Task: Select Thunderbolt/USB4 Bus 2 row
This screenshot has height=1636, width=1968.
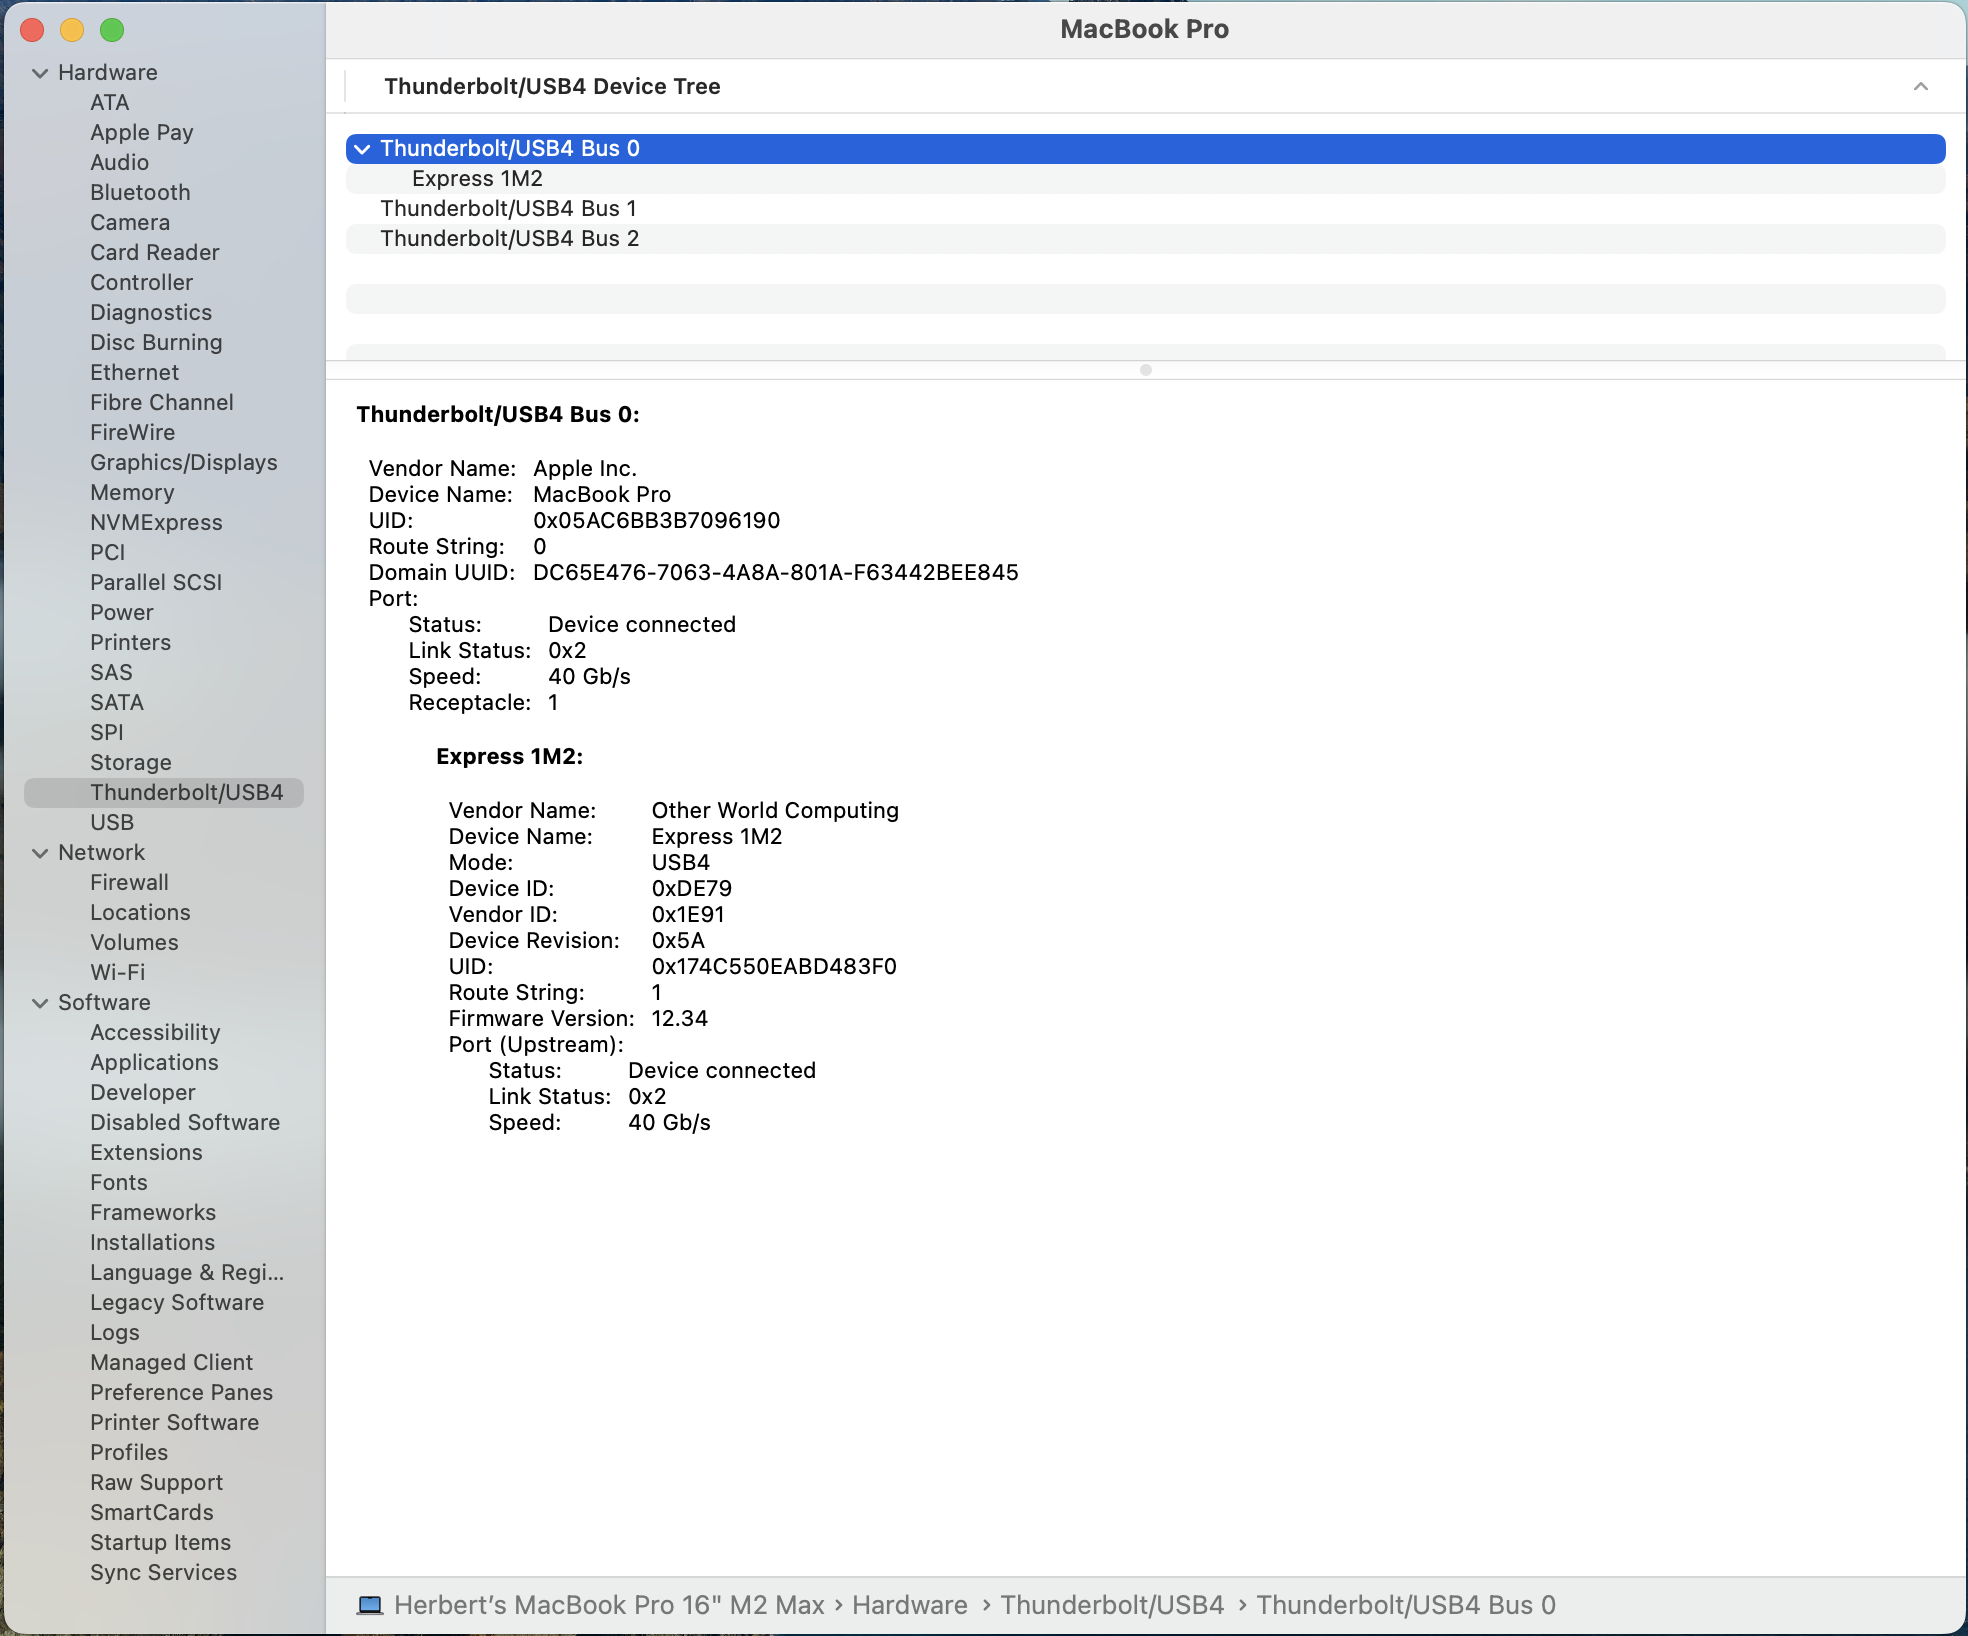Action: click(509, 239)
